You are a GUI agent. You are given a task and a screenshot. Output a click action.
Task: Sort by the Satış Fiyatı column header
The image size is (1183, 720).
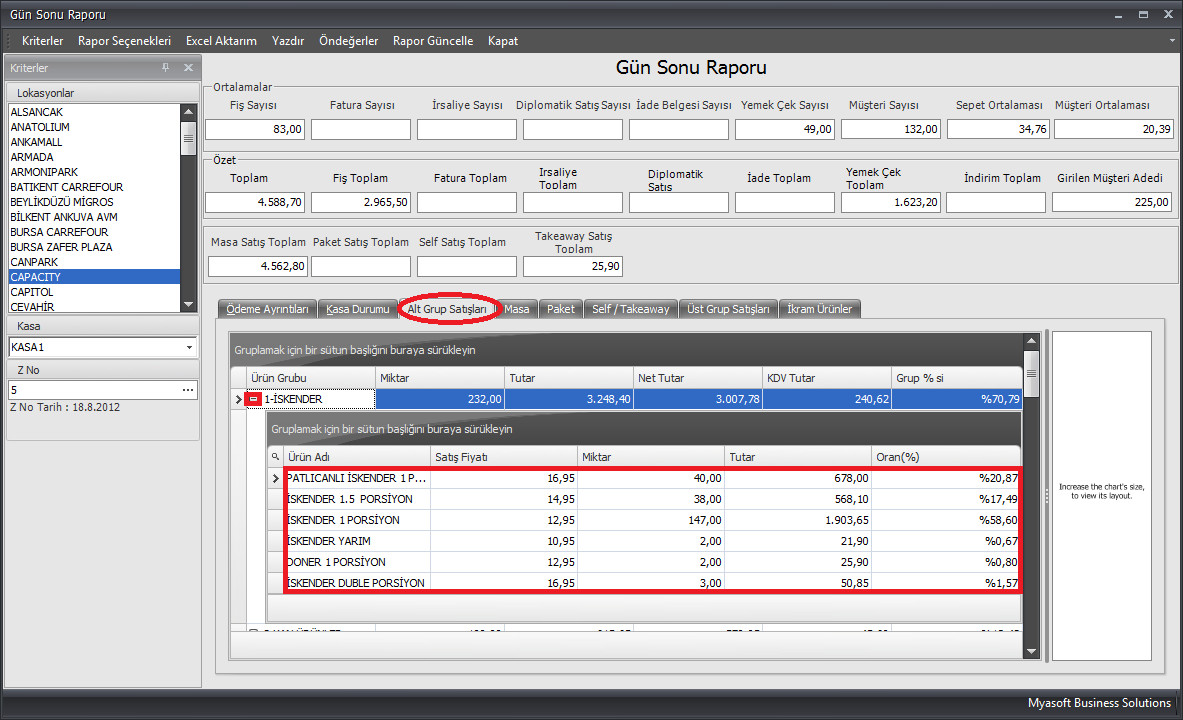click(503, 457)
